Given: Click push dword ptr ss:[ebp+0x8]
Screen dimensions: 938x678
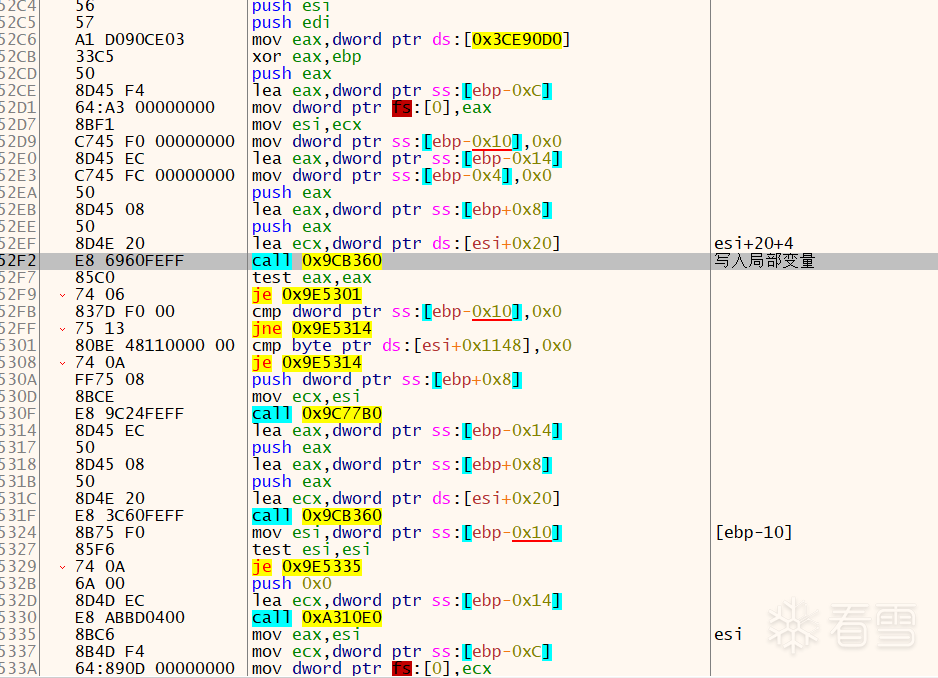Looking at the screenshot, I should pos(386,380).
